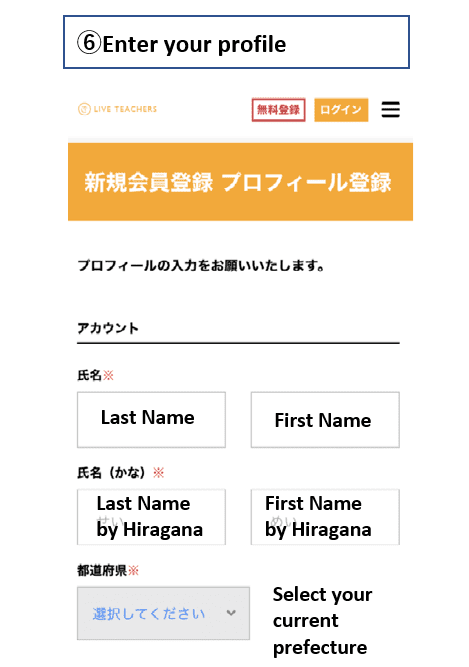Focus the Last Name input field
The width and height of the screenshot is (469, 667).
click(x=151, y=420)
